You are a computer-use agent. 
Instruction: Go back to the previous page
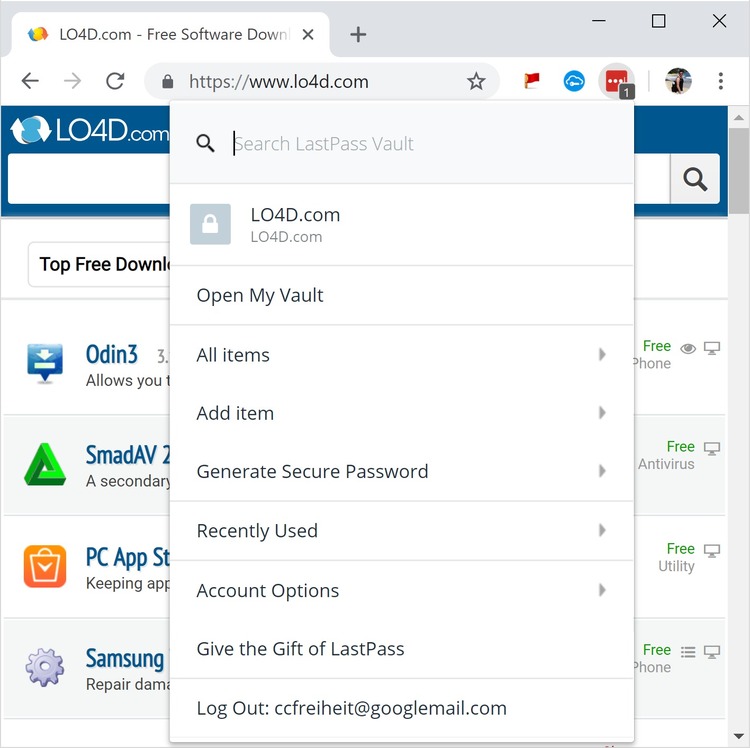(x=31, y=82)
